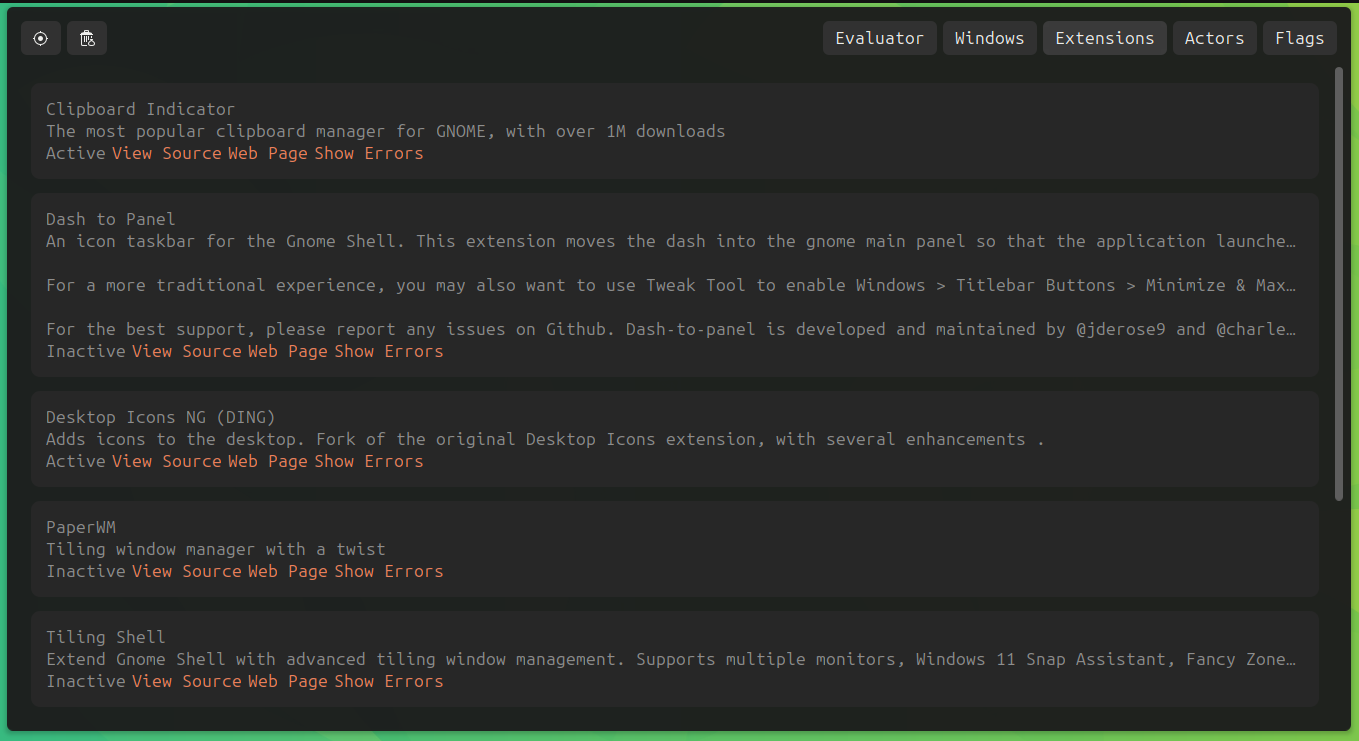Viewport: 1359px width, 741px height.
Task: Open the PaperWM Web Page link
Action: pyautogui.click(x=288, y=571)
